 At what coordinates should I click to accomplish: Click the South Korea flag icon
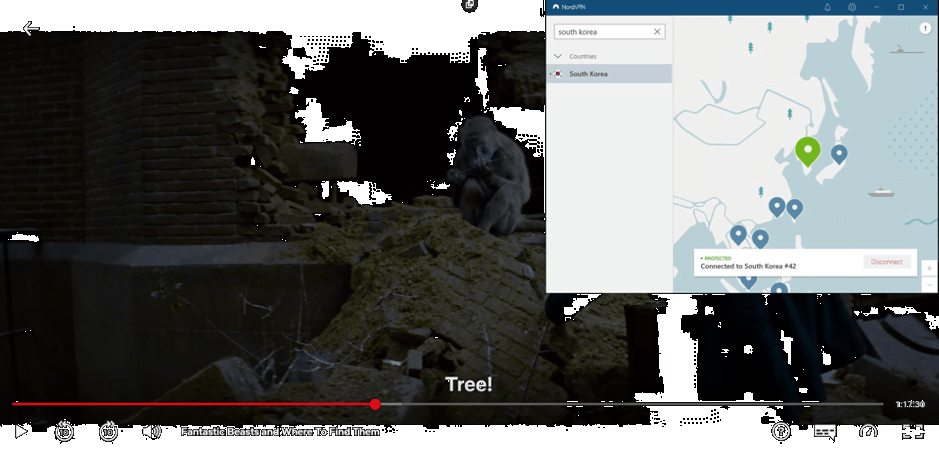[558, 74]
